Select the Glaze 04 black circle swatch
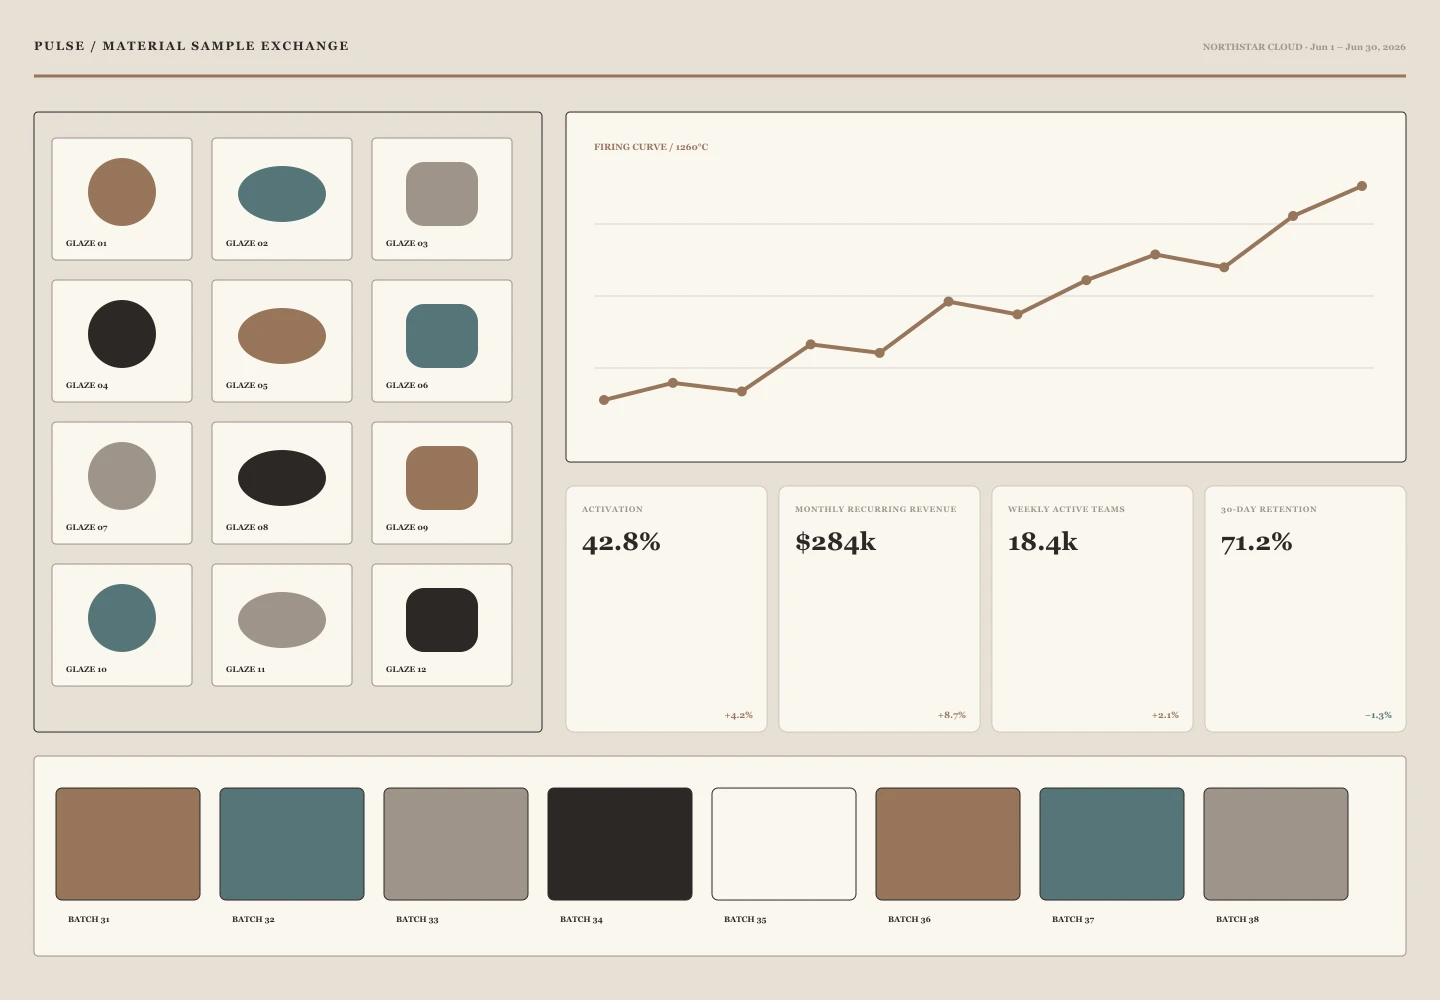Screen dimensions: 1440x1000 (122, 334)
